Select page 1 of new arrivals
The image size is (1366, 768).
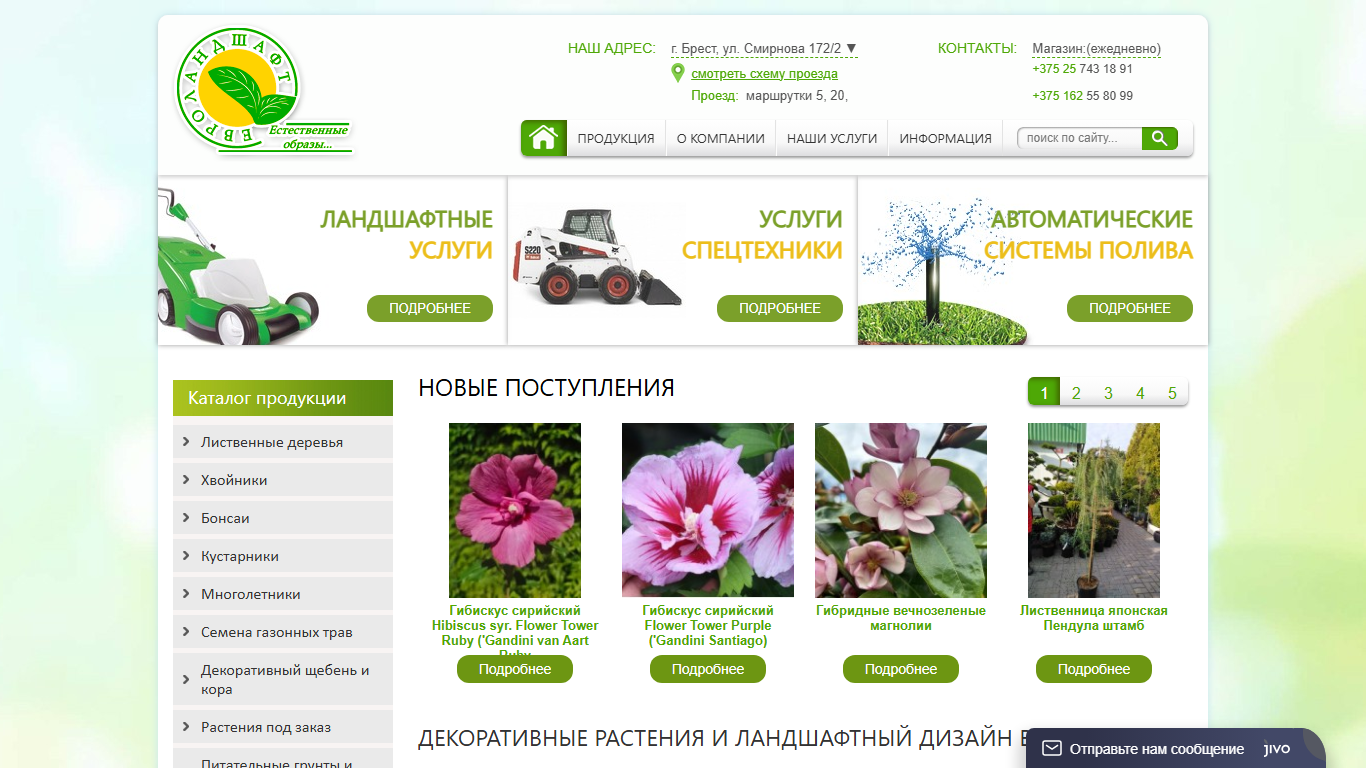coord(1044,393)
